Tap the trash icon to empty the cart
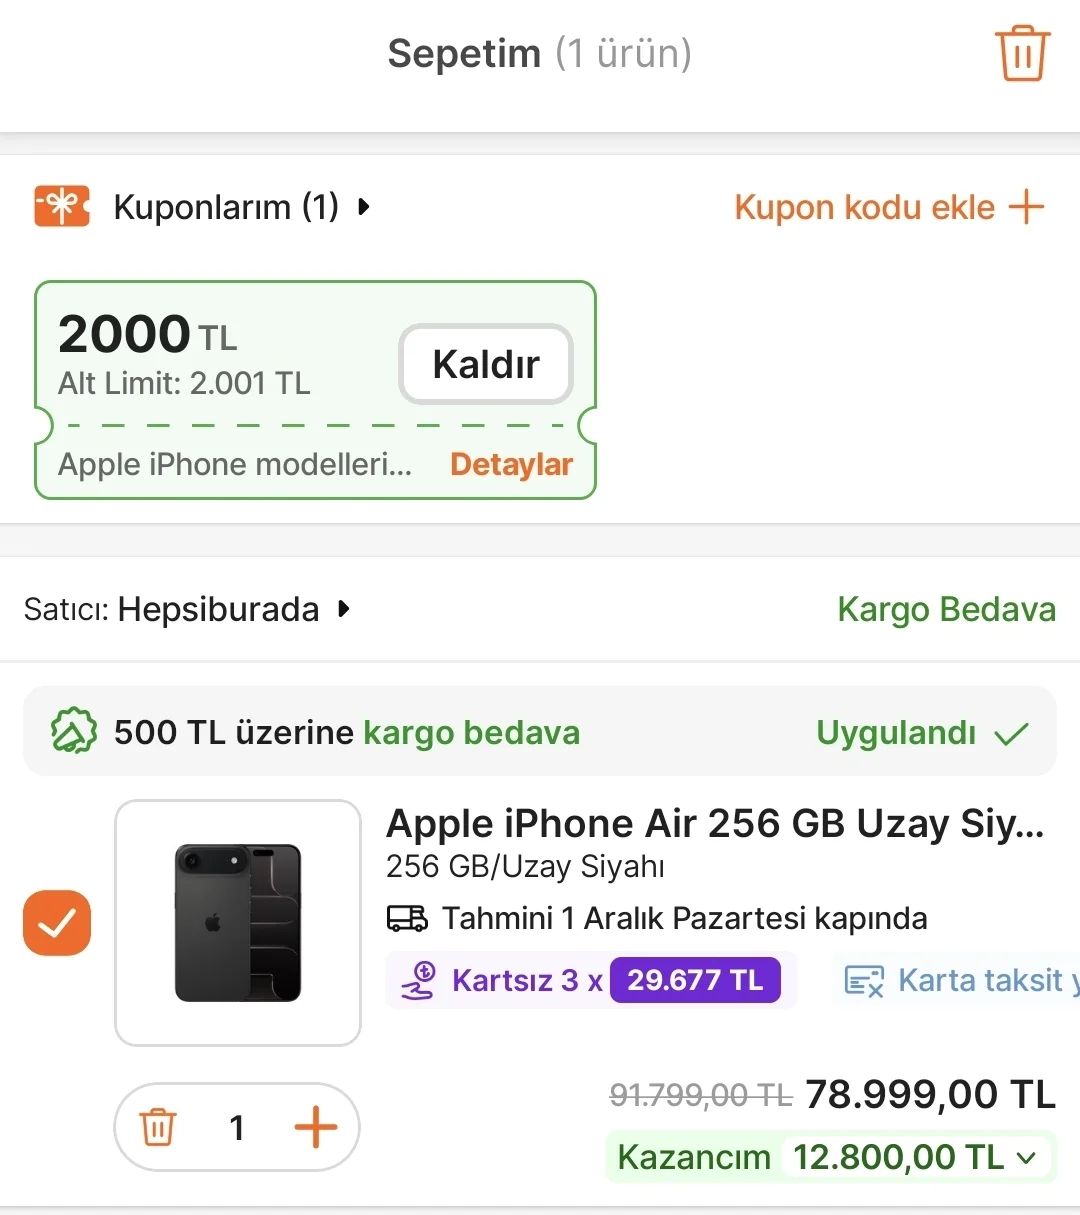Image resolution: width=1080 pixels, height=1215 pixels. pyautogui.click(x=1021, y=53)
